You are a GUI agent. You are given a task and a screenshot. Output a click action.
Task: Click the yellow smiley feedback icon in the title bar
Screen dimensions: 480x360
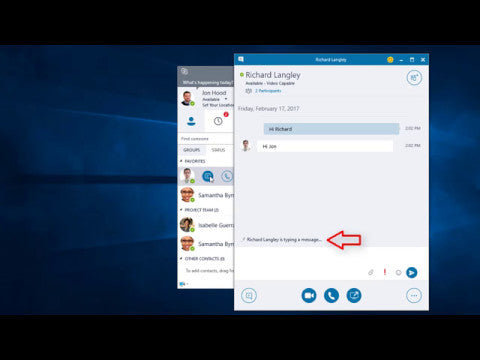click(390, 60)
